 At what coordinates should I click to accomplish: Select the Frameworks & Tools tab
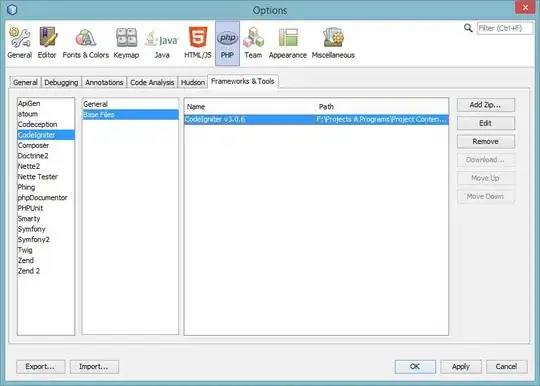(242, 81)
